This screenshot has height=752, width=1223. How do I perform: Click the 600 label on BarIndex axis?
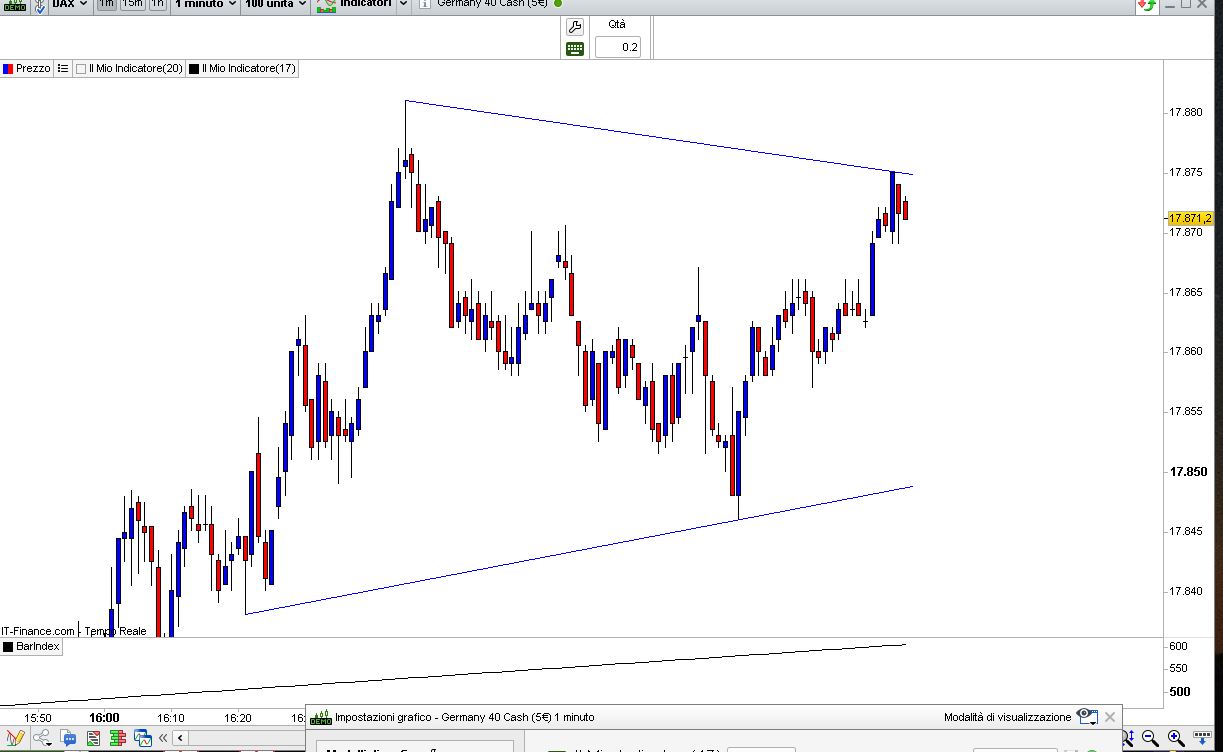pos(1178,646)
